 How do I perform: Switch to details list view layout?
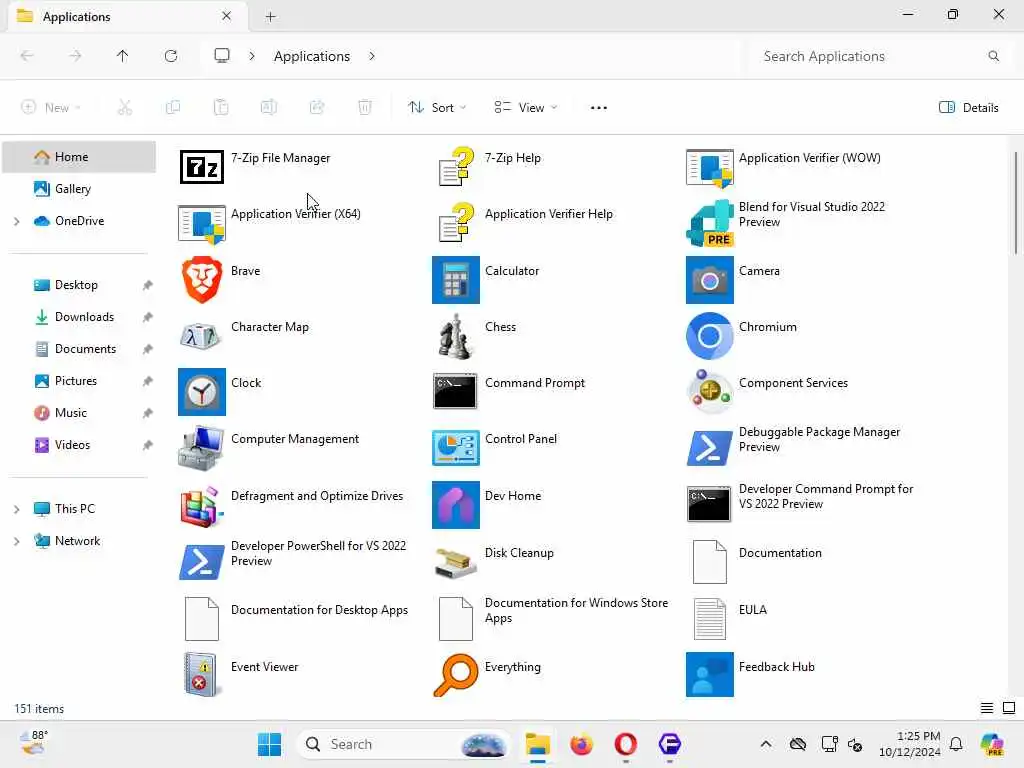[987, 708]
